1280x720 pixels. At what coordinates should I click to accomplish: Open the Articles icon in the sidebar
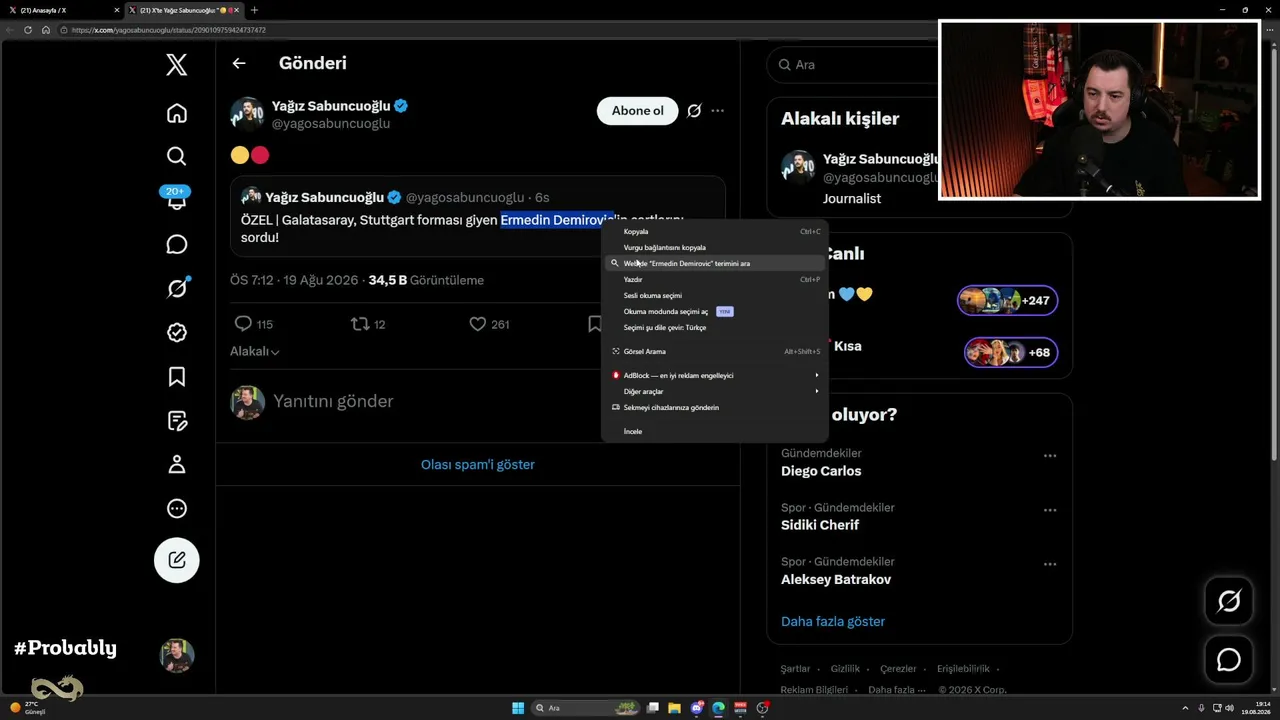coord(176,420)
